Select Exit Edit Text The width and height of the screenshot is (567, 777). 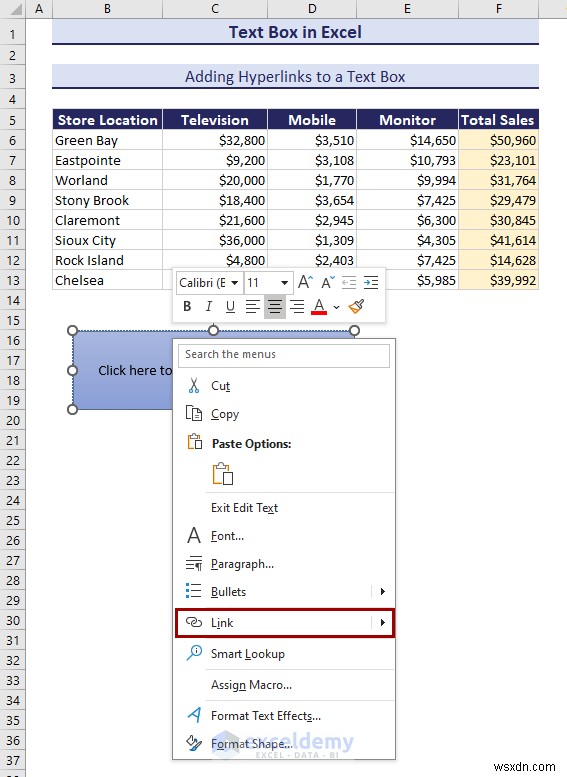point(284,508)
